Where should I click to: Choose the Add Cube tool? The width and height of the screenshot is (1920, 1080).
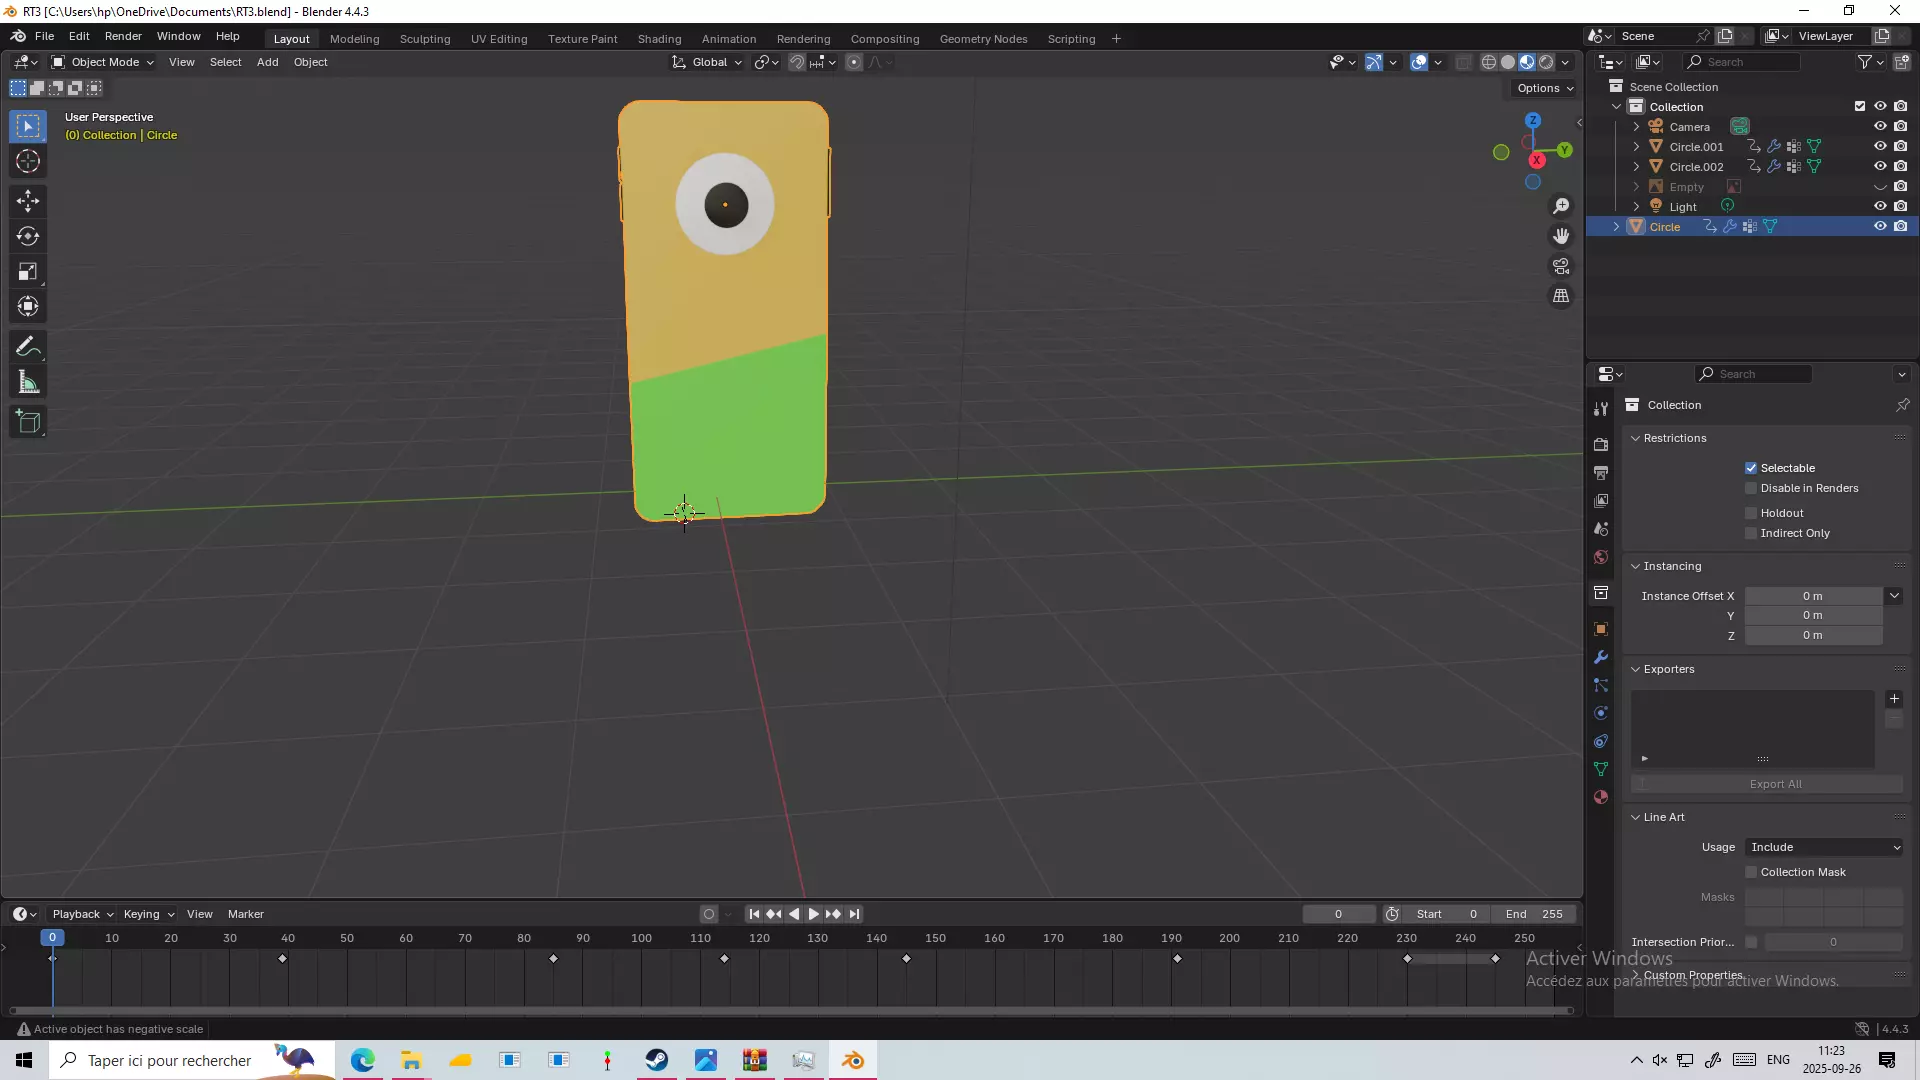tap(28, 422)
